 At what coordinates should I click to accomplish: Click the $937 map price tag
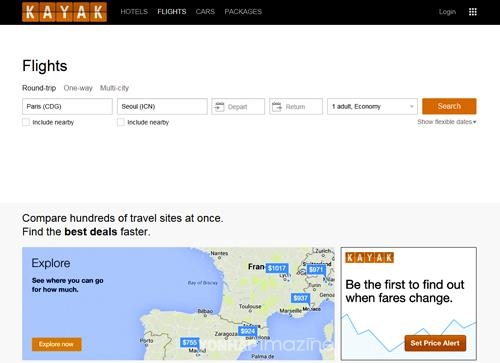301,298
